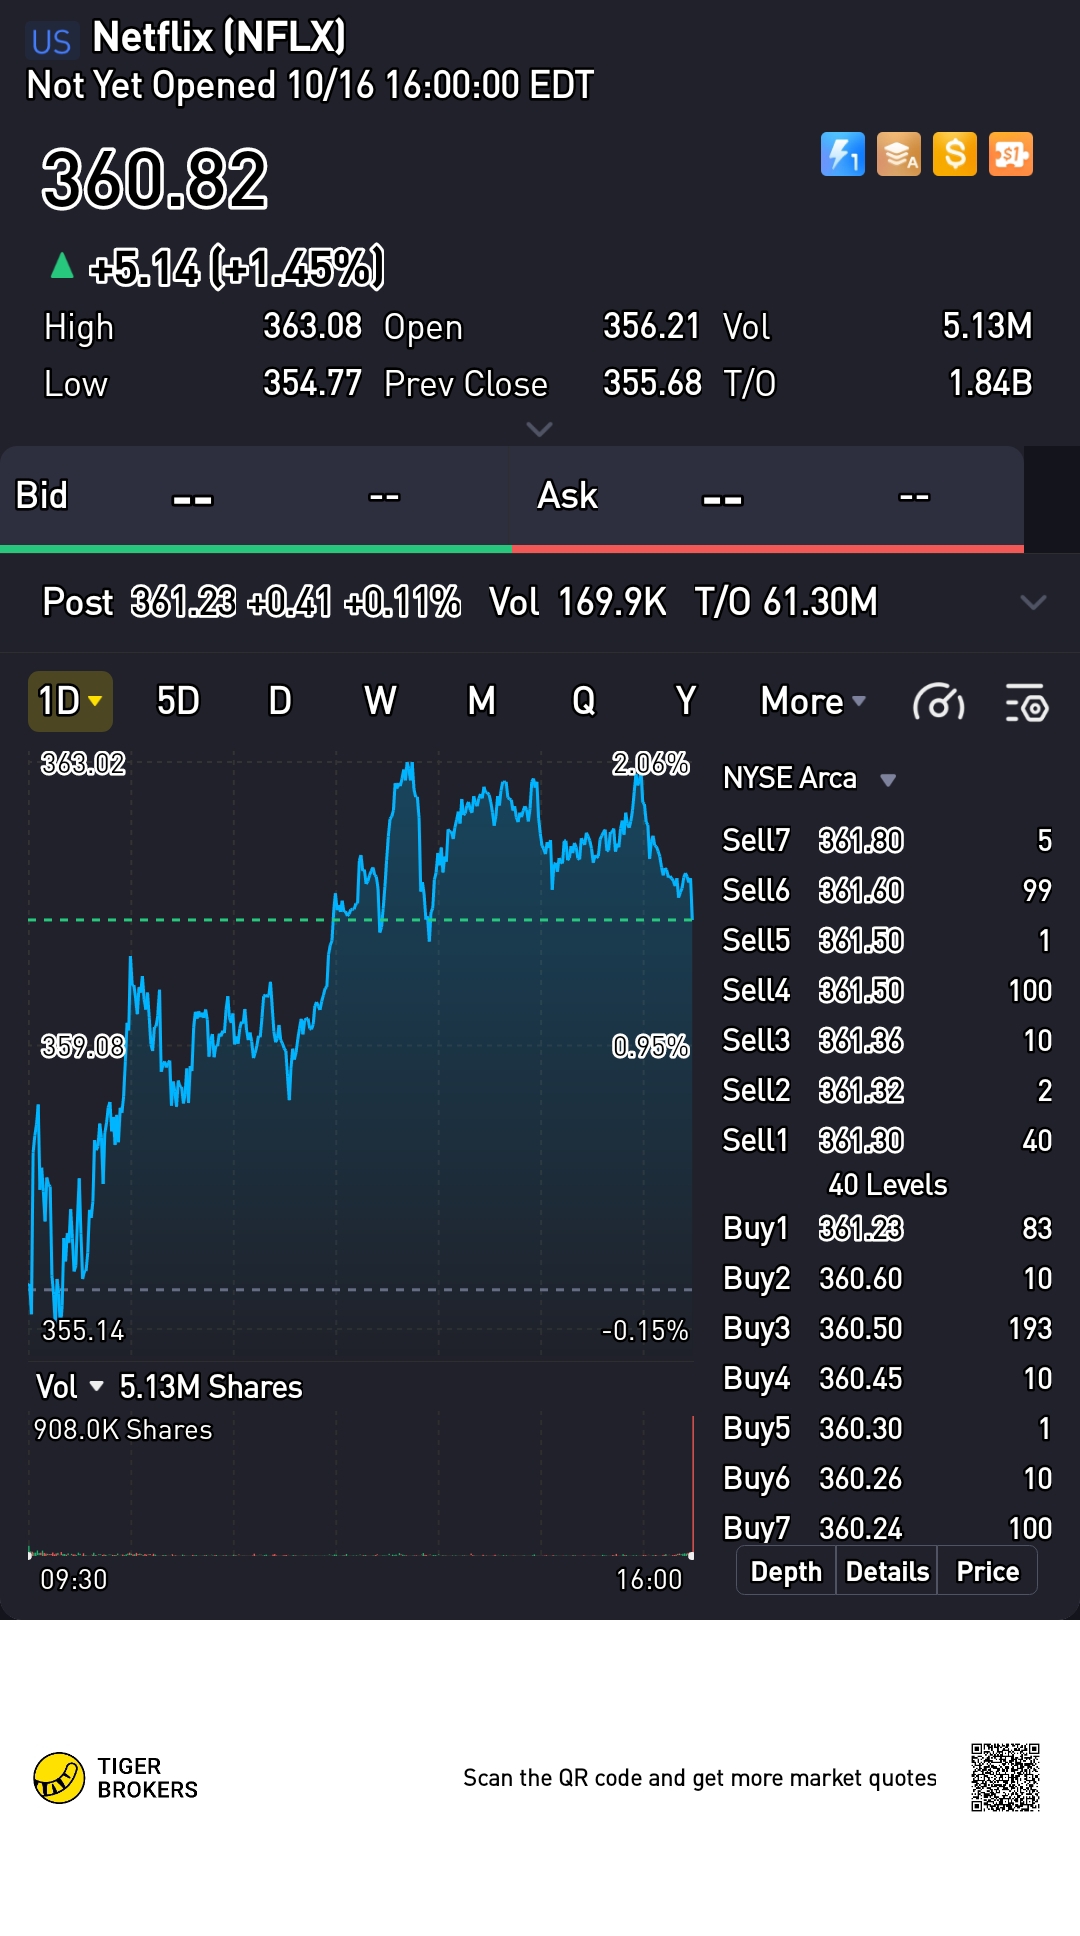The image size is (1080, 1936).
Task: Select the 1D timeframe tab
Action: point(70,702)
